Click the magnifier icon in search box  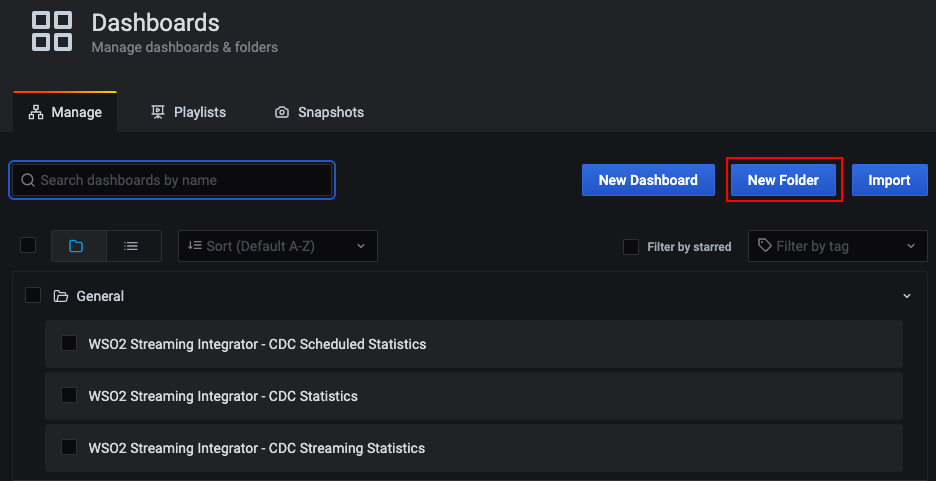coord(27,180)
